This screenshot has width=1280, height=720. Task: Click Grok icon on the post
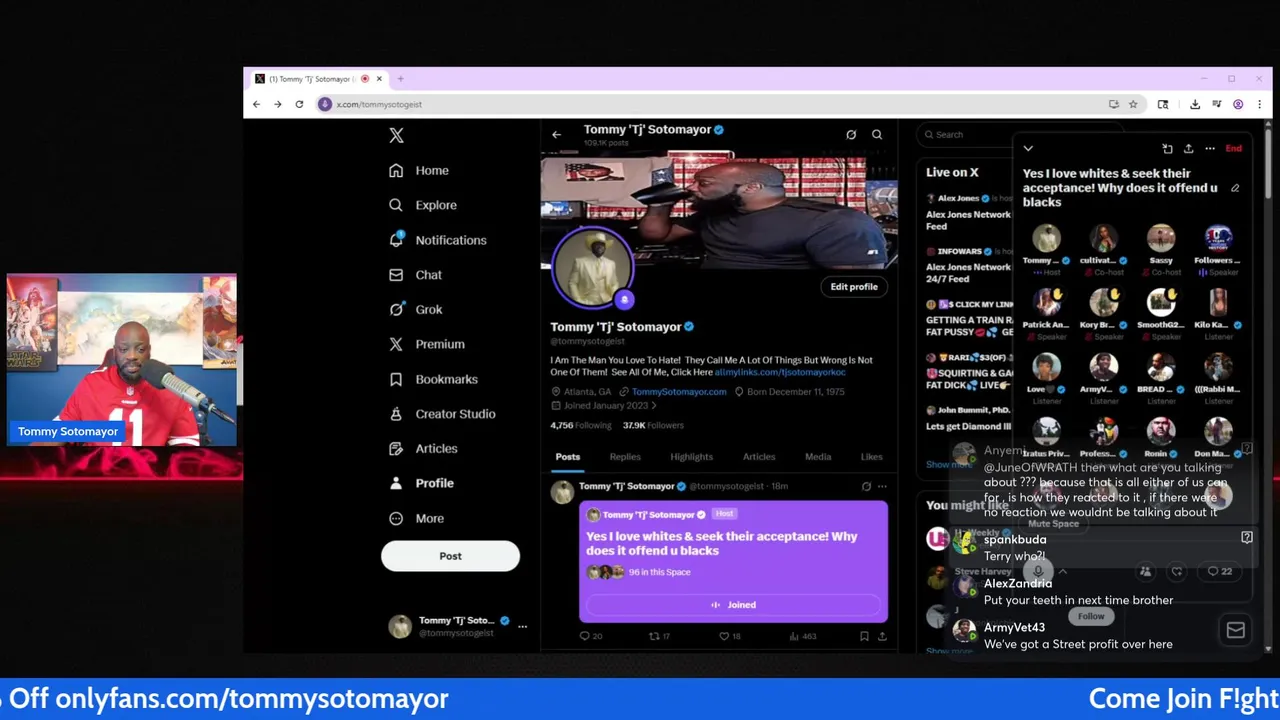click(866, 487)
